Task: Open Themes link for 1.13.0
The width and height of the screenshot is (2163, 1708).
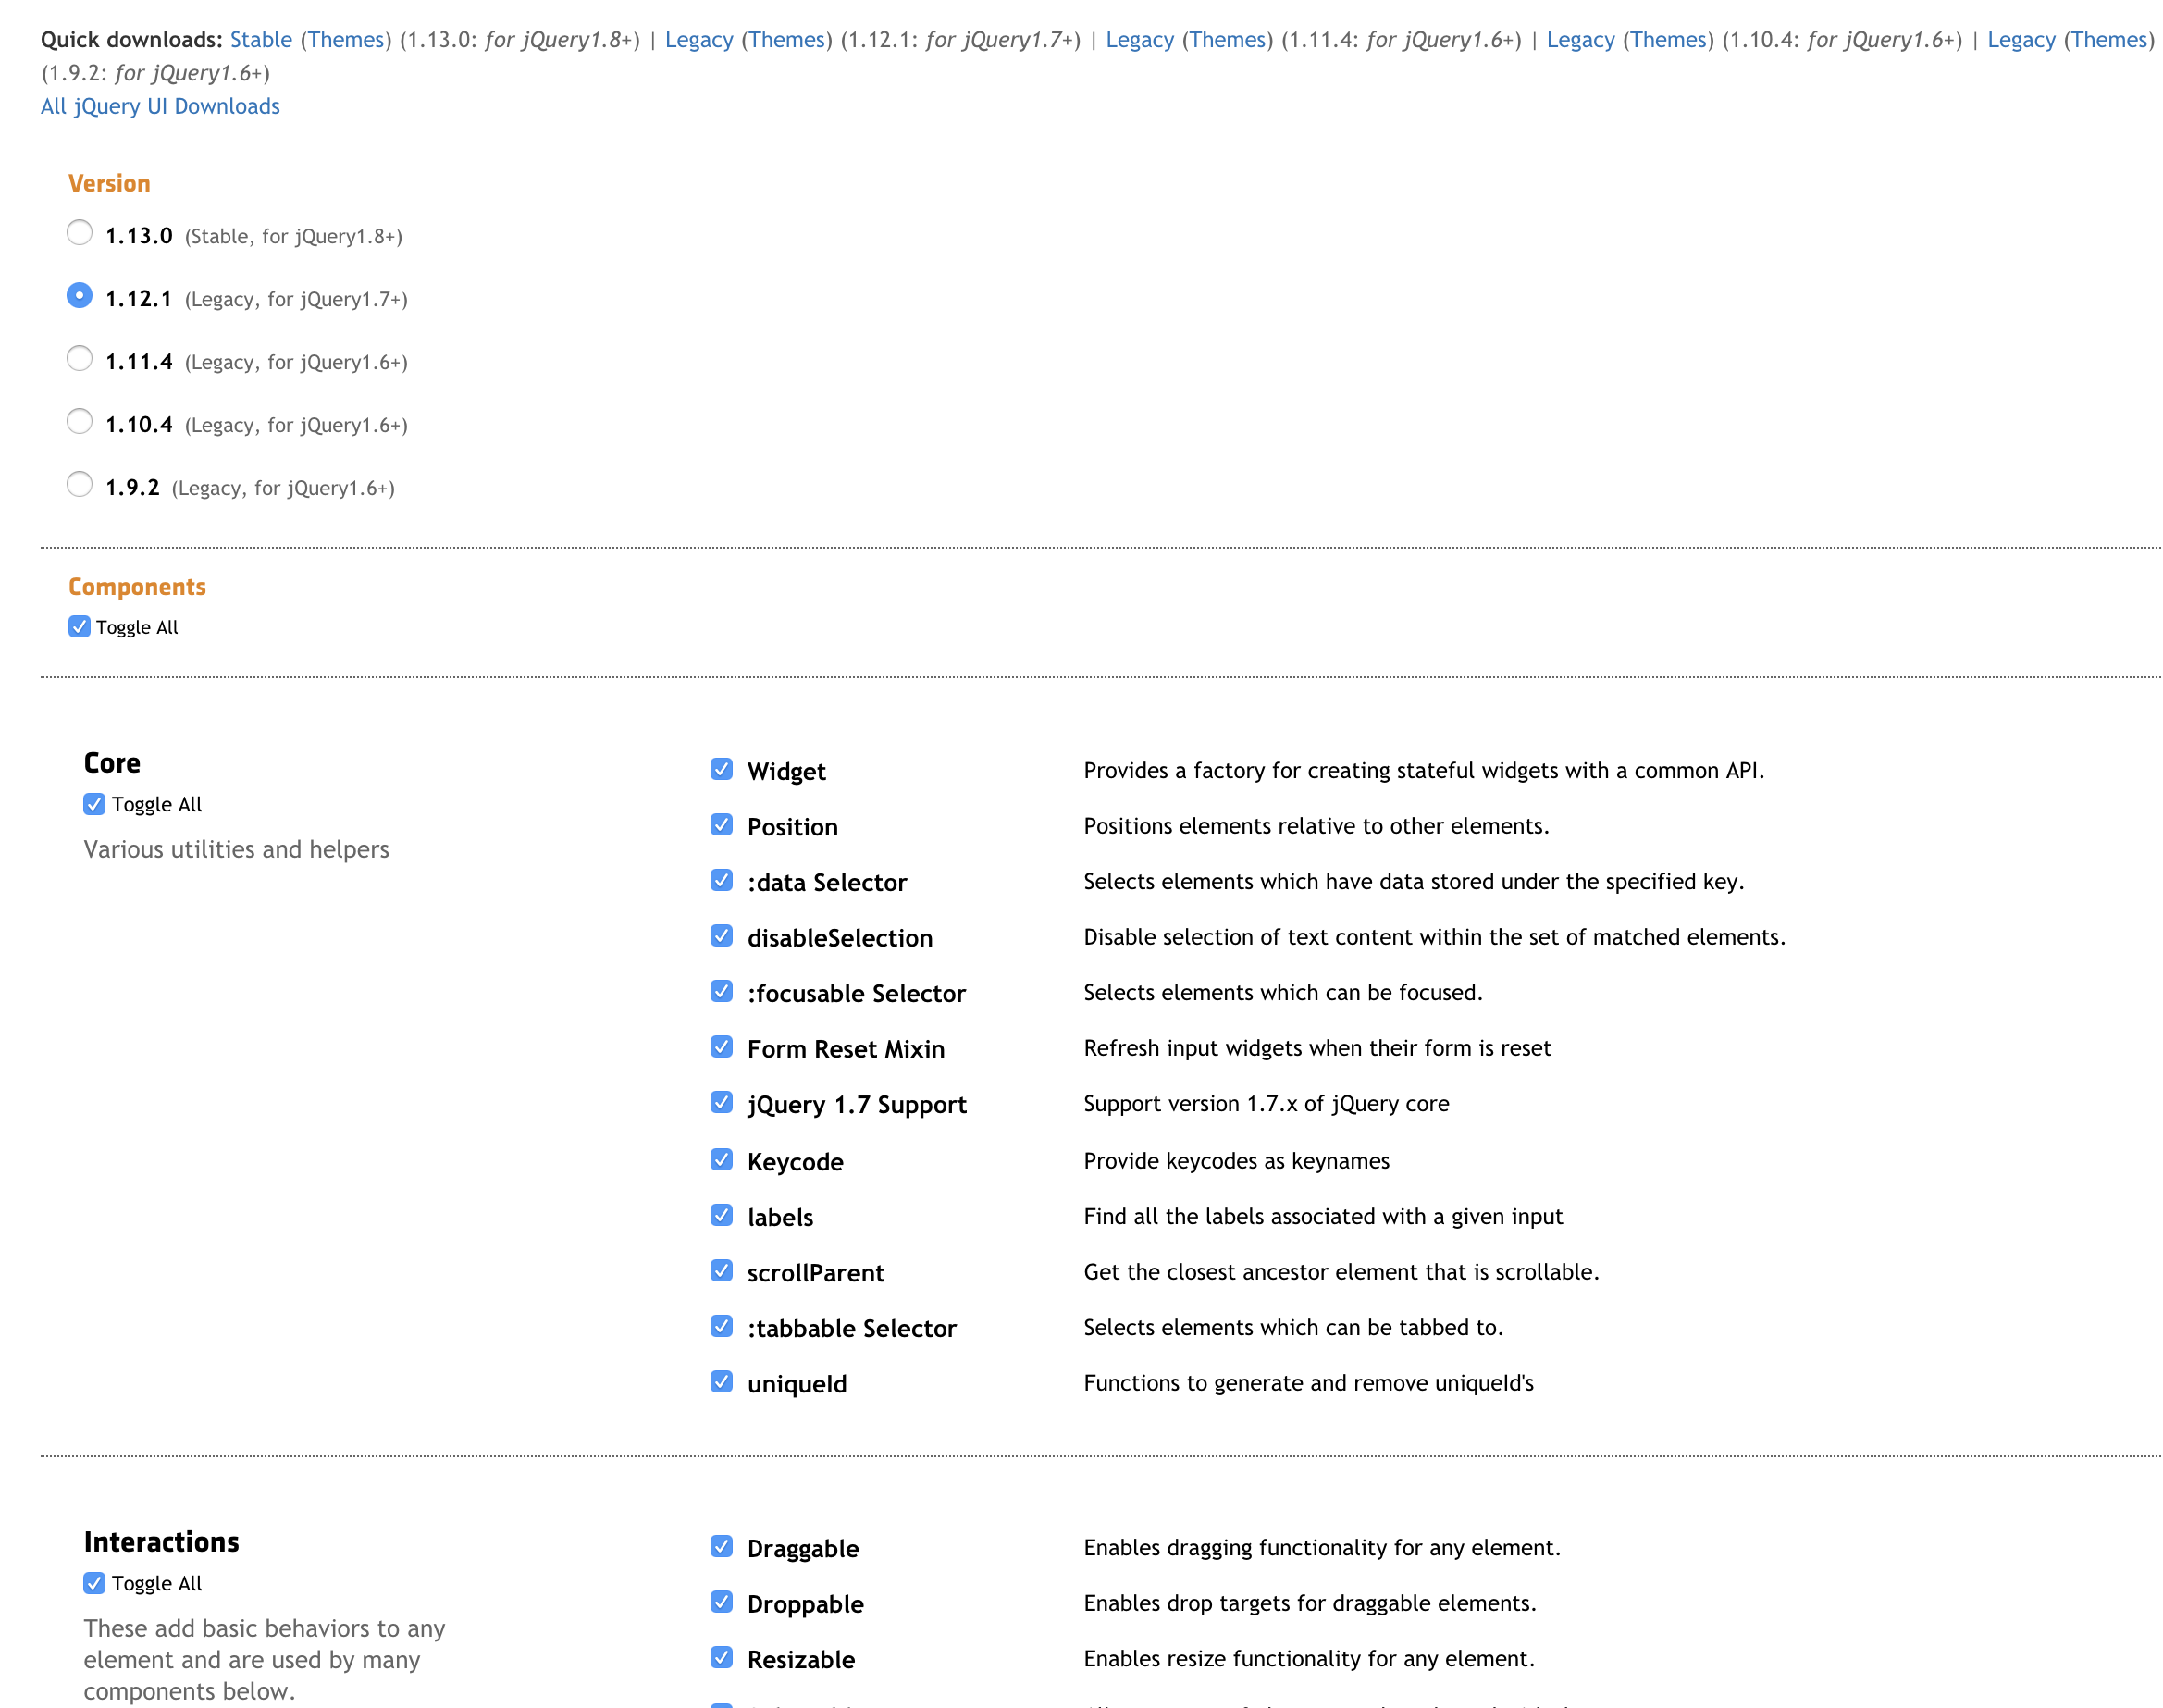Action: 346,40
